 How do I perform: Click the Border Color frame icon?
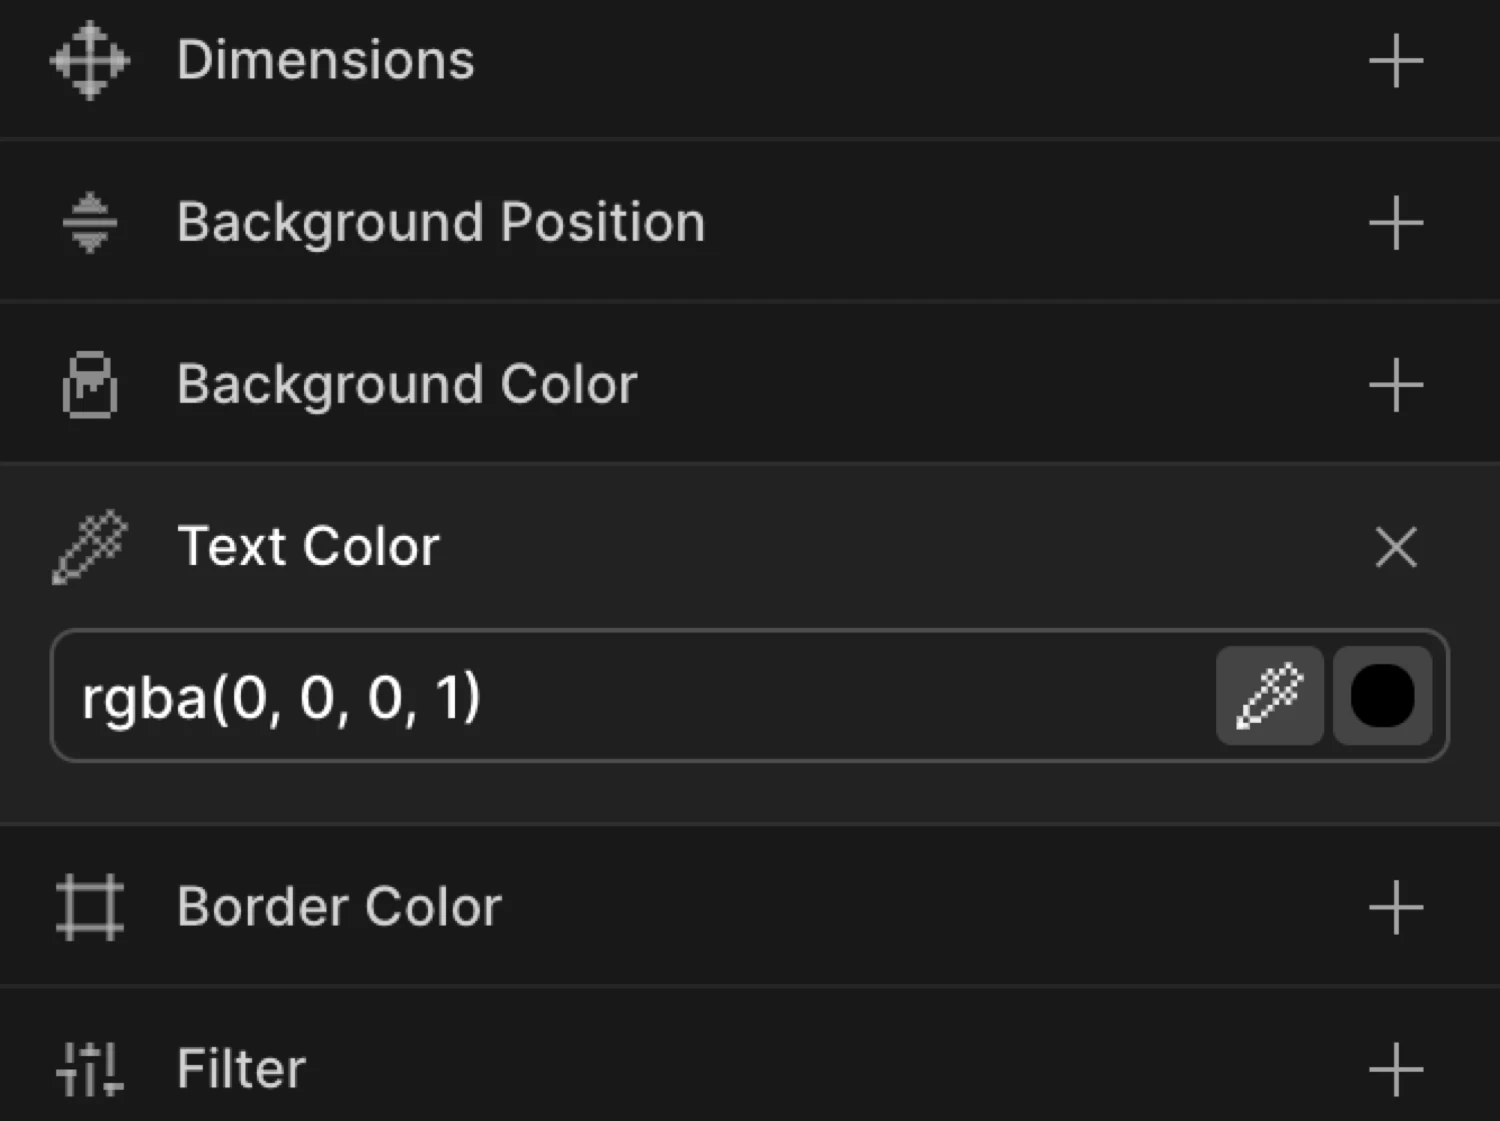coord(89,906)
